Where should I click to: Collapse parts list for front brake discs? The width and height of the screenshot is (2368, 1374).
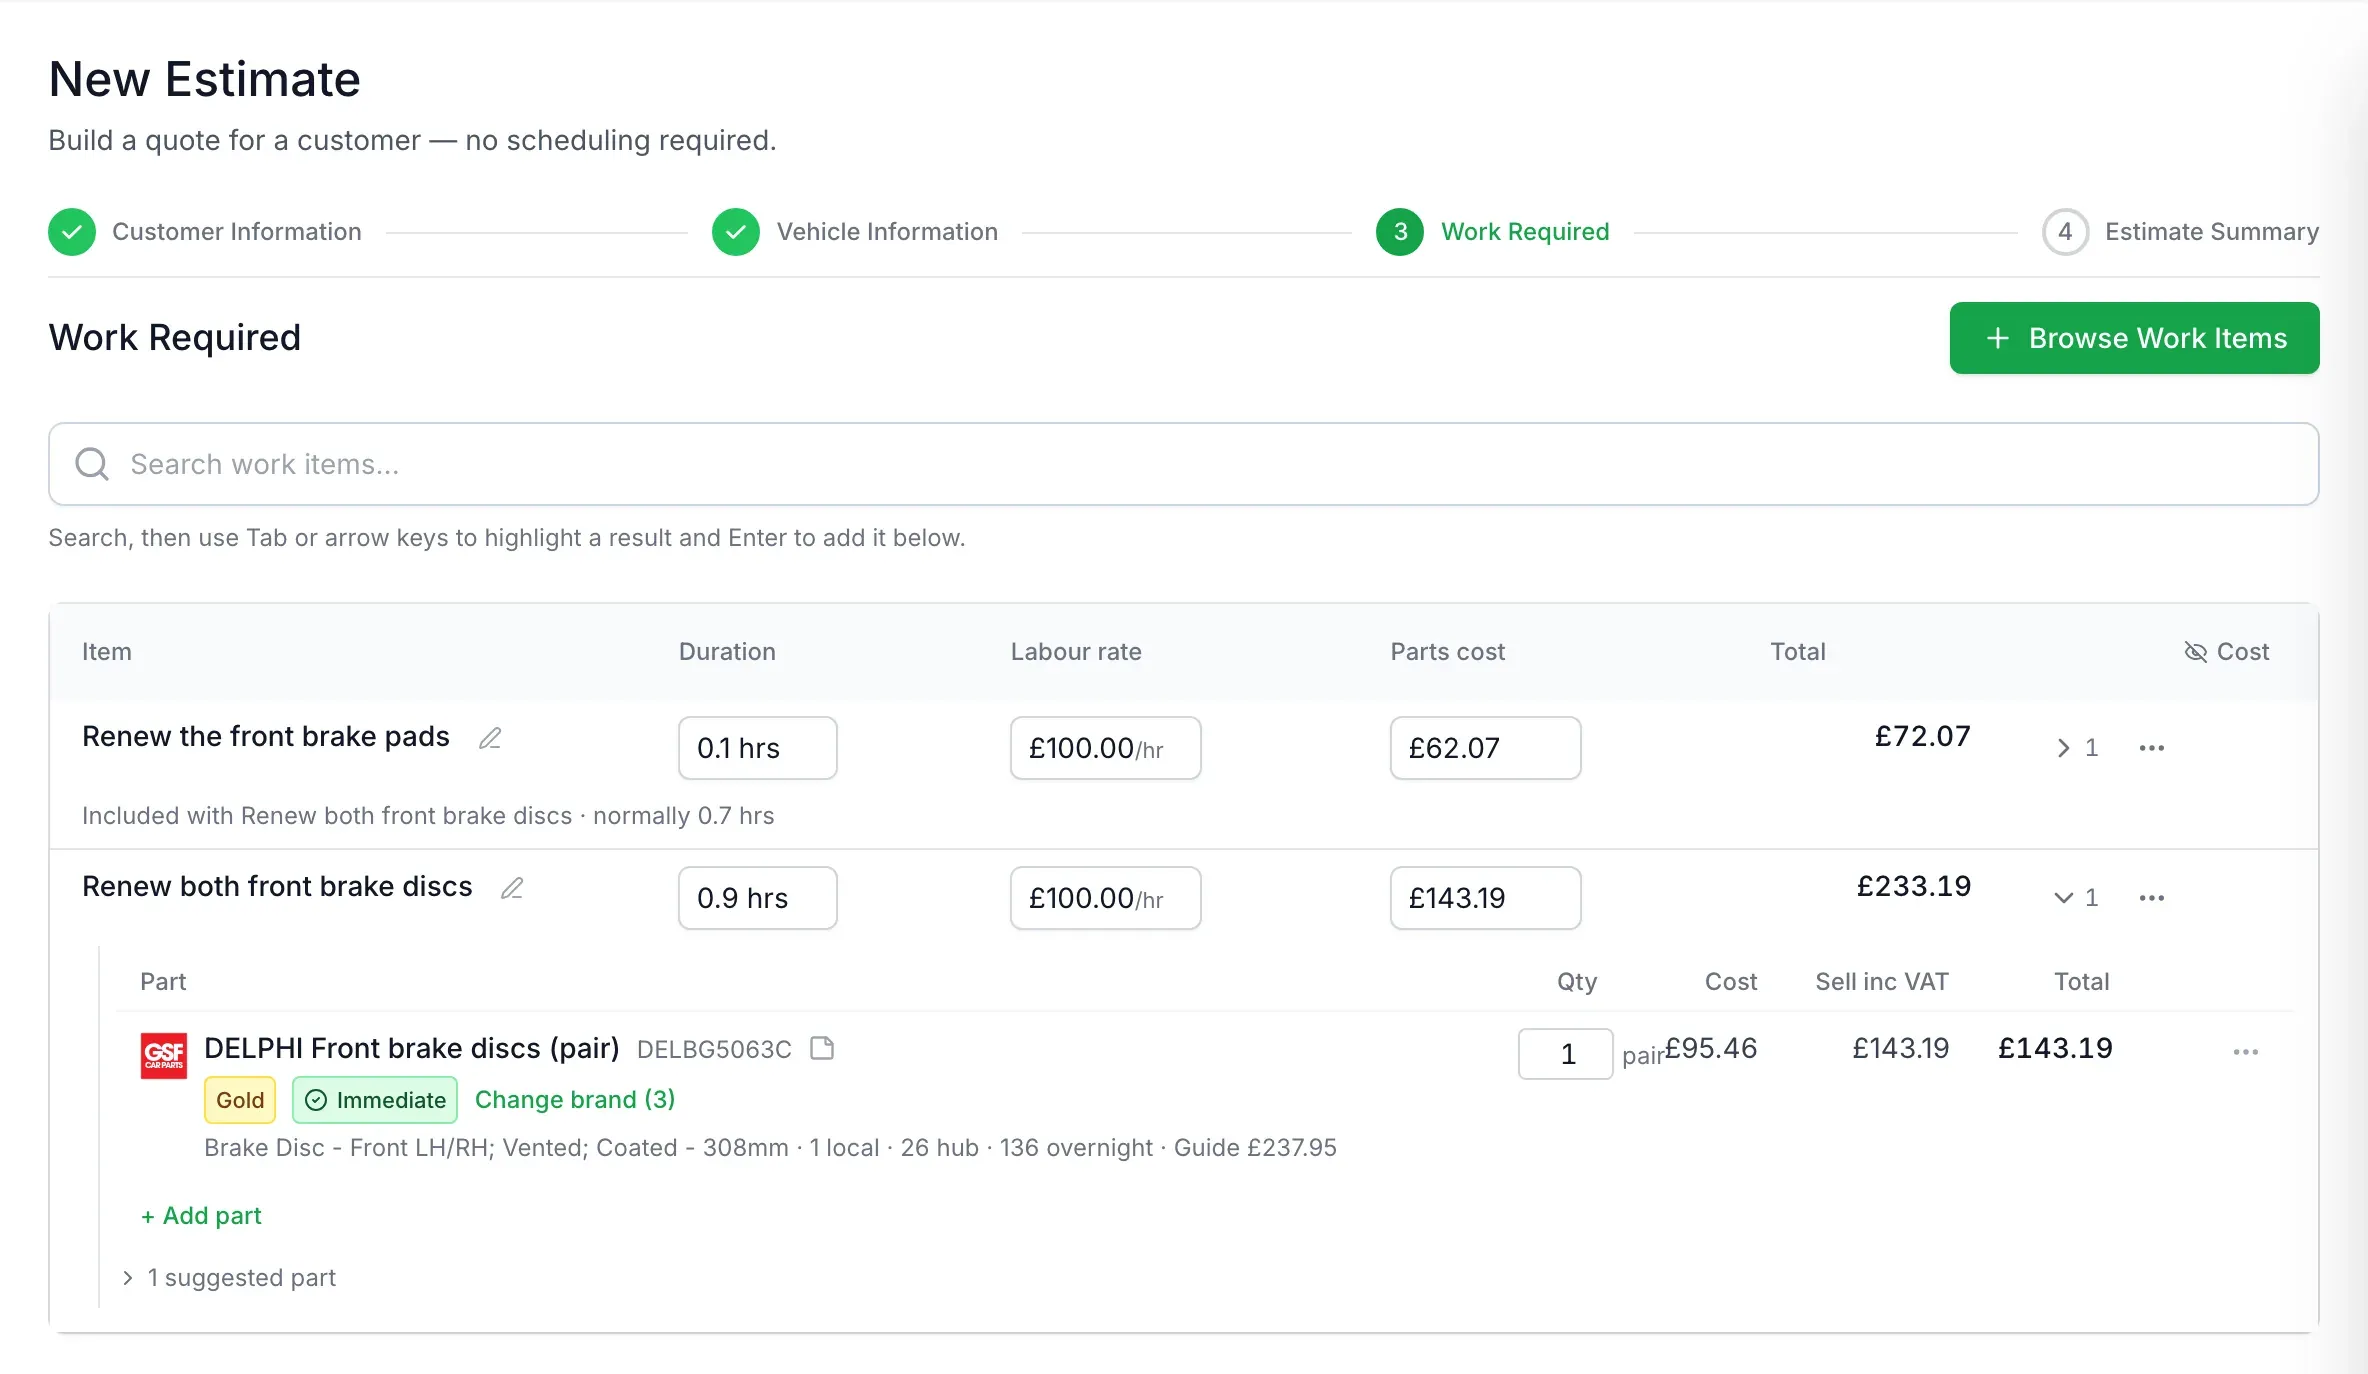coord(2077,898)
